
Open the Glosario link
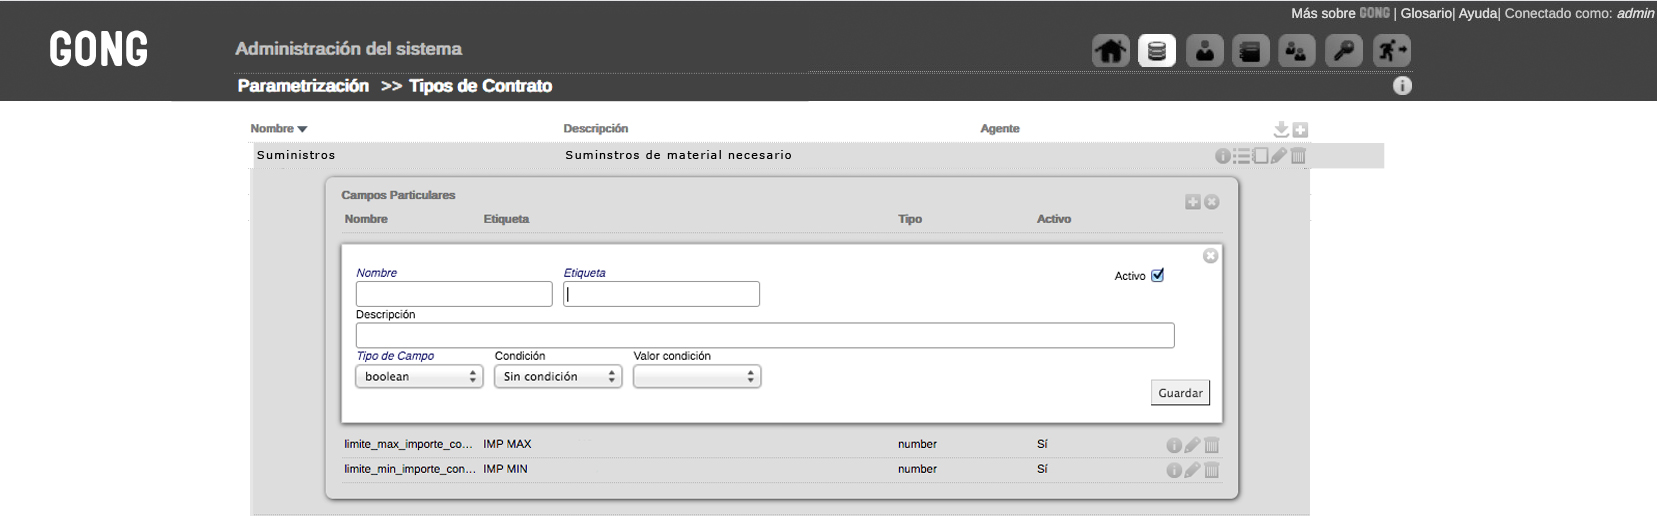[x=1426, y=13]
